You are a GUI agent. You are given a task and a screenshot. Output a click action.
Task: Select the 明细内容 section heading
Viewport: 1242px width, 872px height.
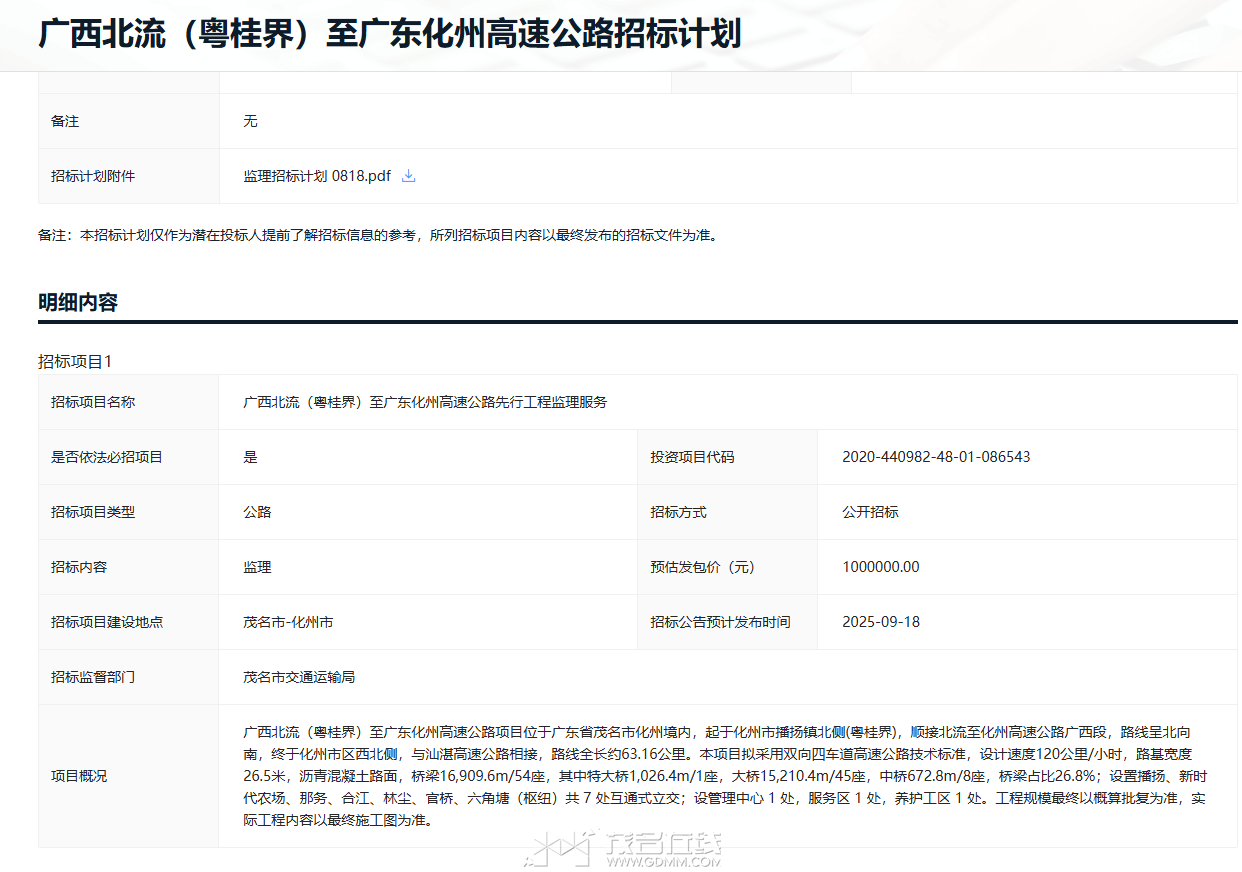tap(78, 302)
